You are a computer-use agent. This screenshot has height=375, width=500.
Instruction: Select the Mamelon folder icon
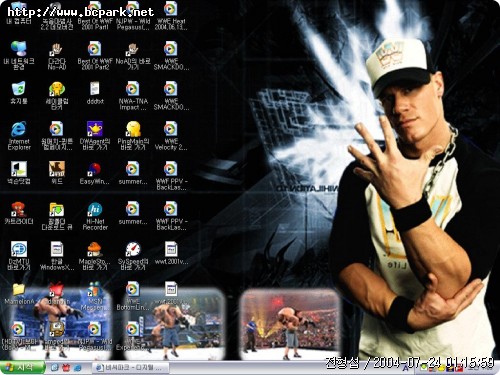(x=19, y=293)
